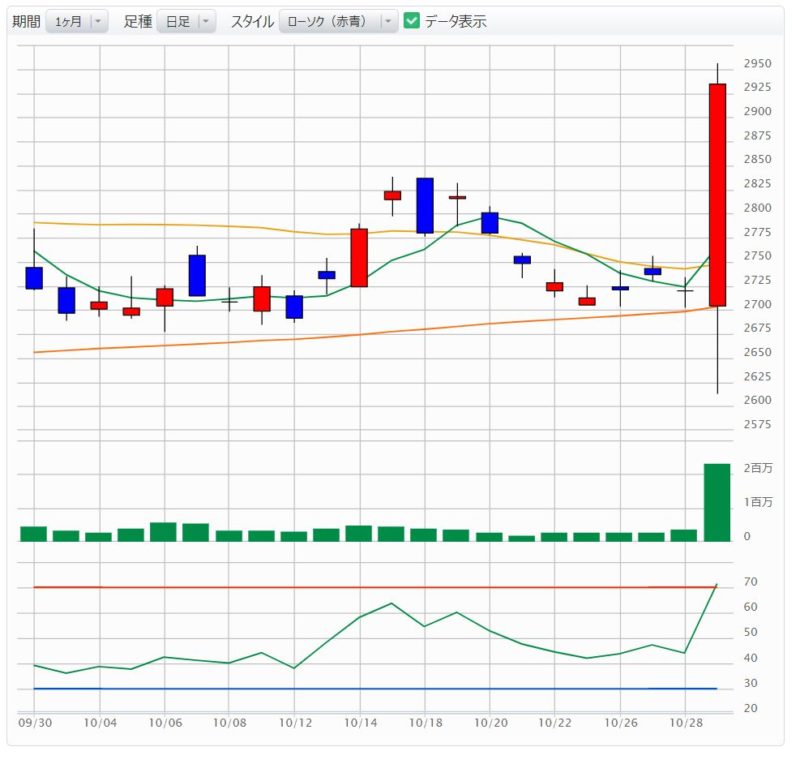Click the red 70 overbought line
Viewport: 800px width, 764px height.
click(x=376, y=587)
